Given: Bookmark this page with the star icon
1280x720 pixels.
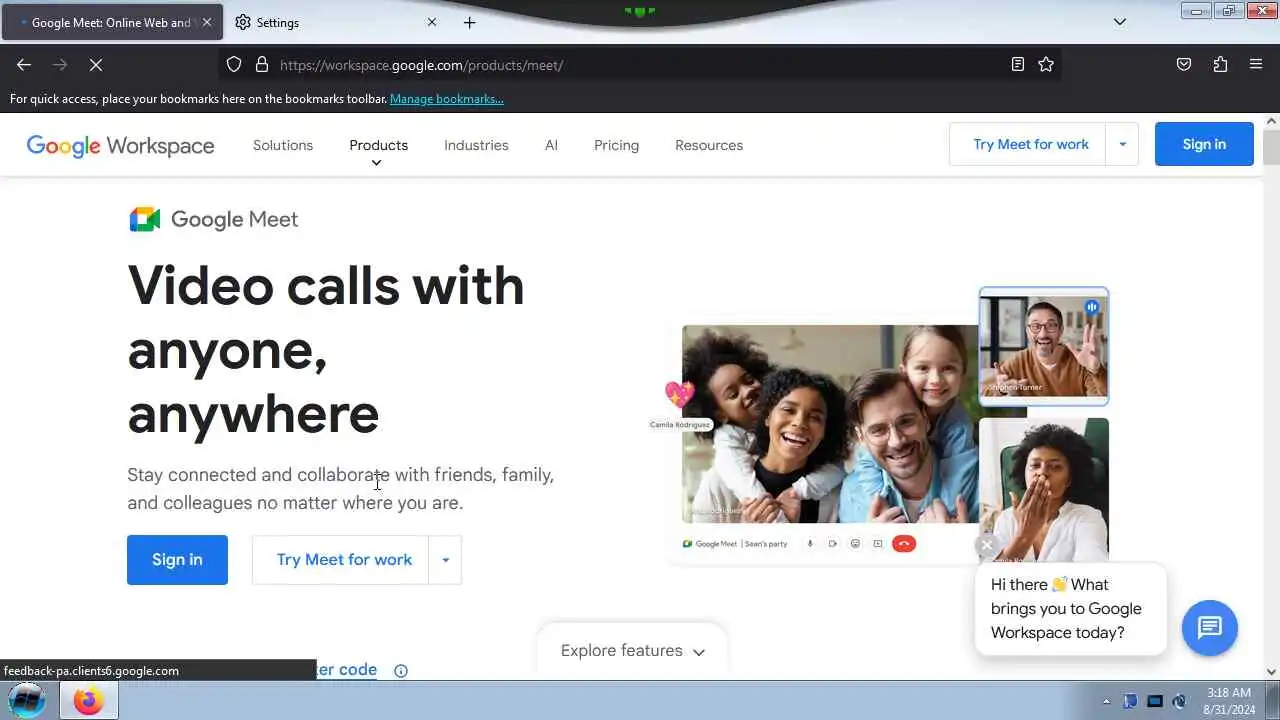Looking at the screenshot, I should click(1046, 64).
